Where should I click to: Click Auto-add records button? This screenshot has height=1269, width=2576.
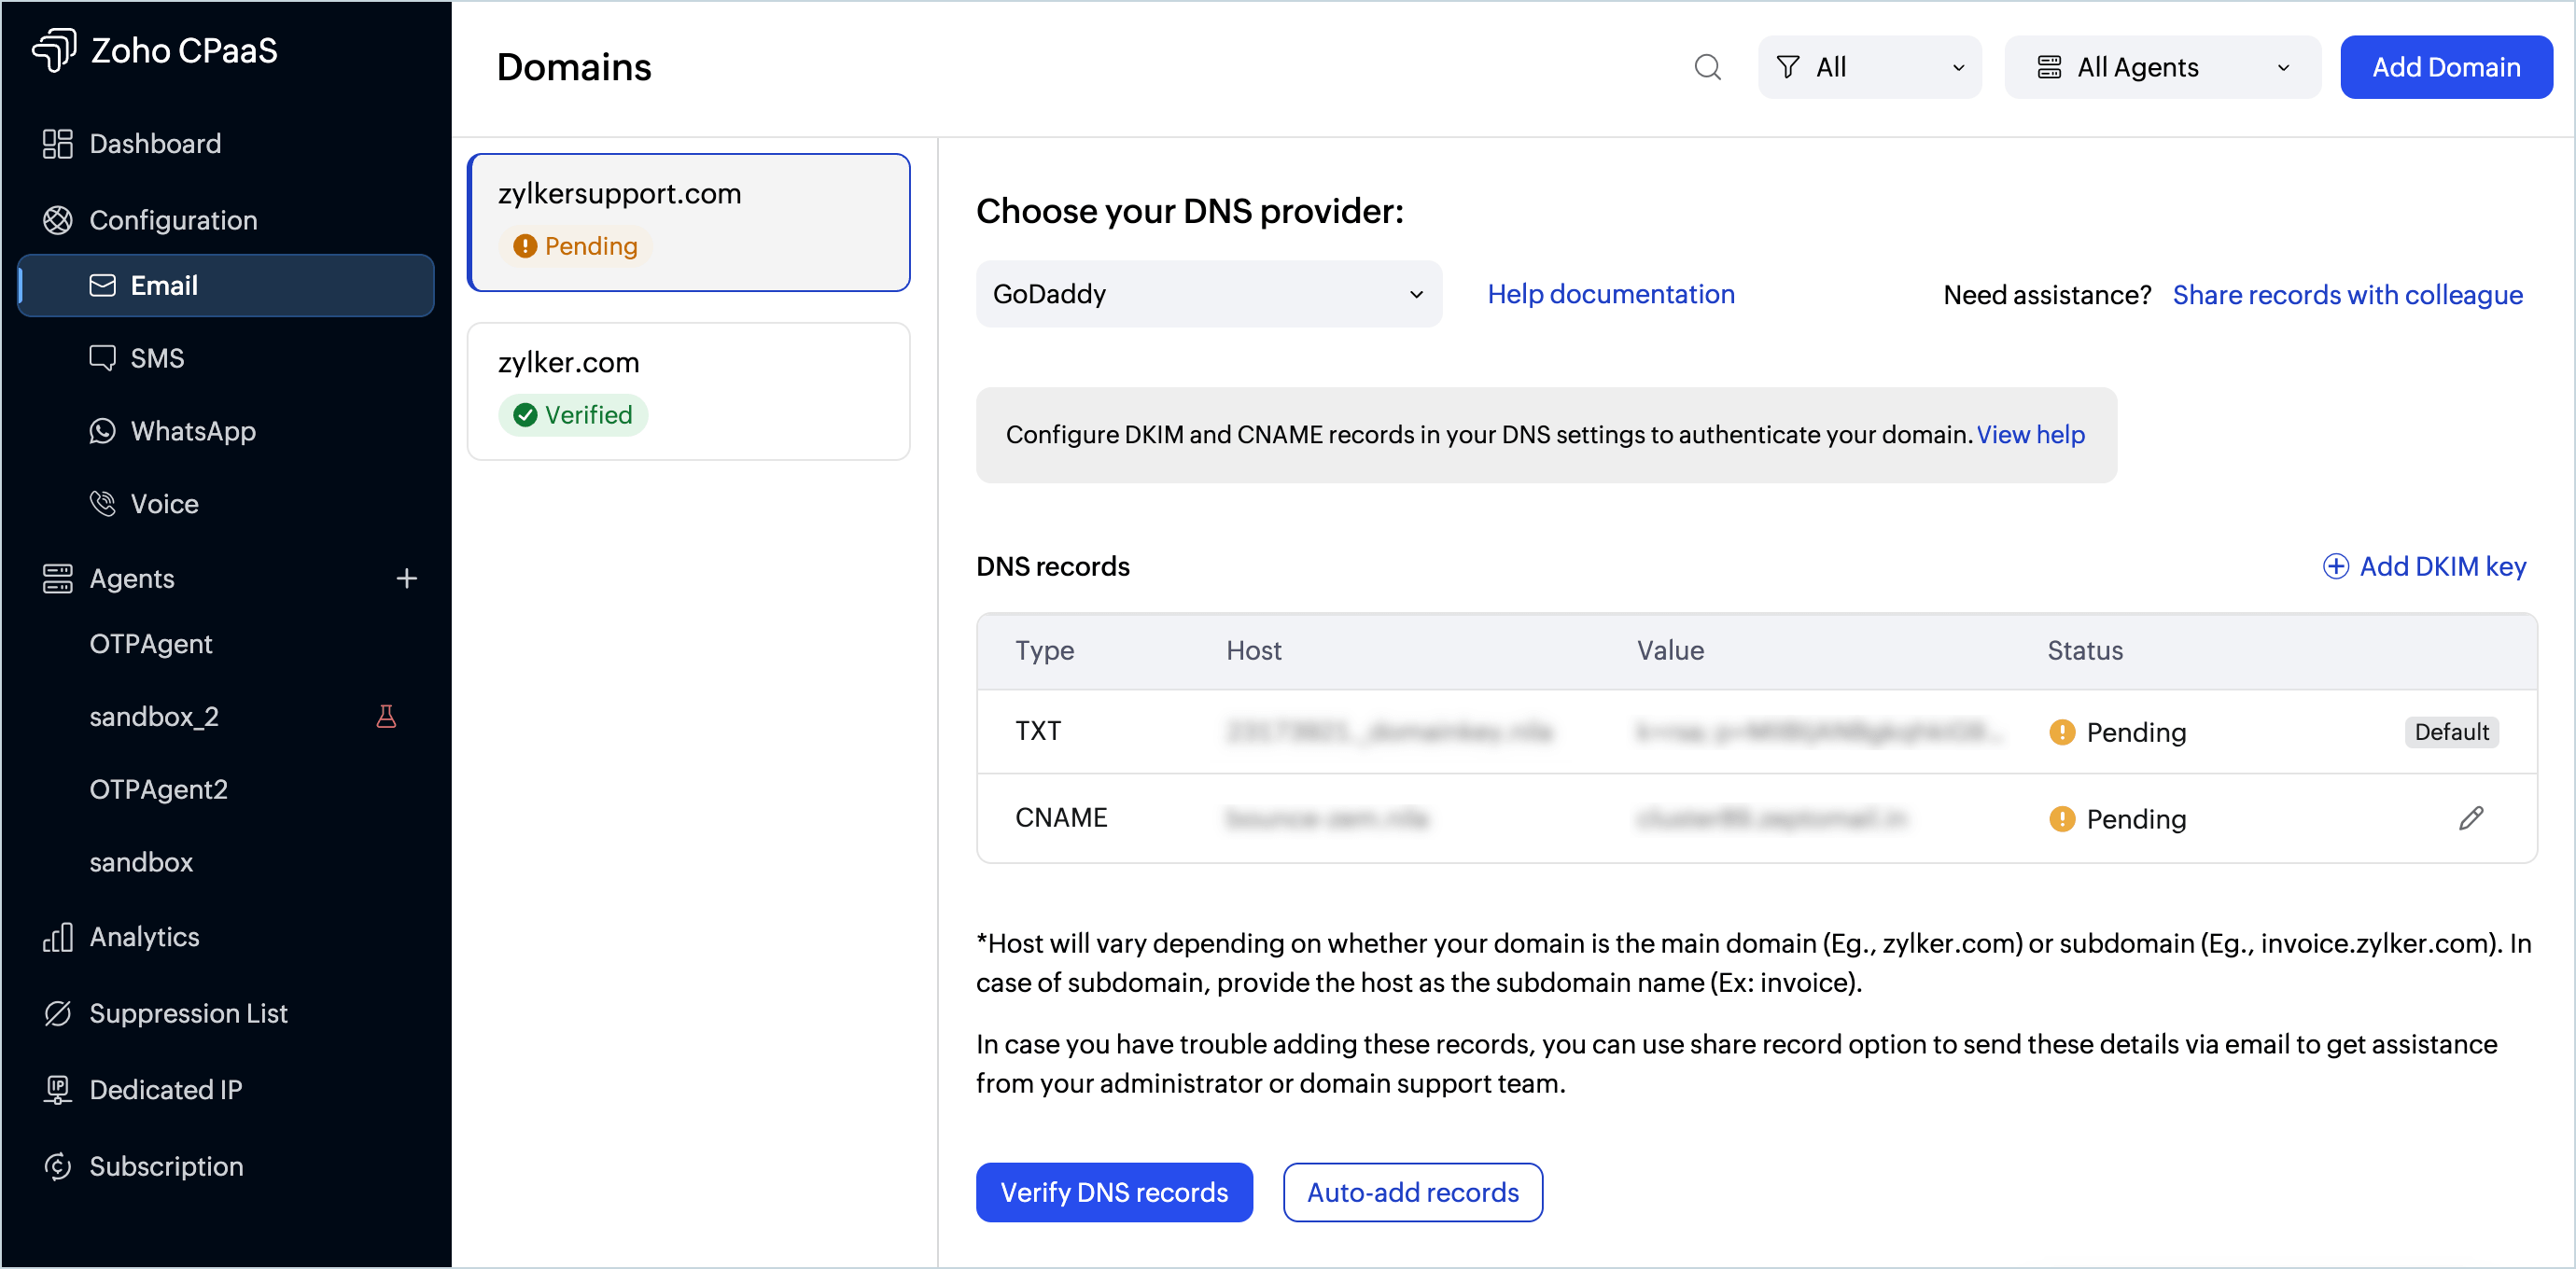[1412, 1192]
